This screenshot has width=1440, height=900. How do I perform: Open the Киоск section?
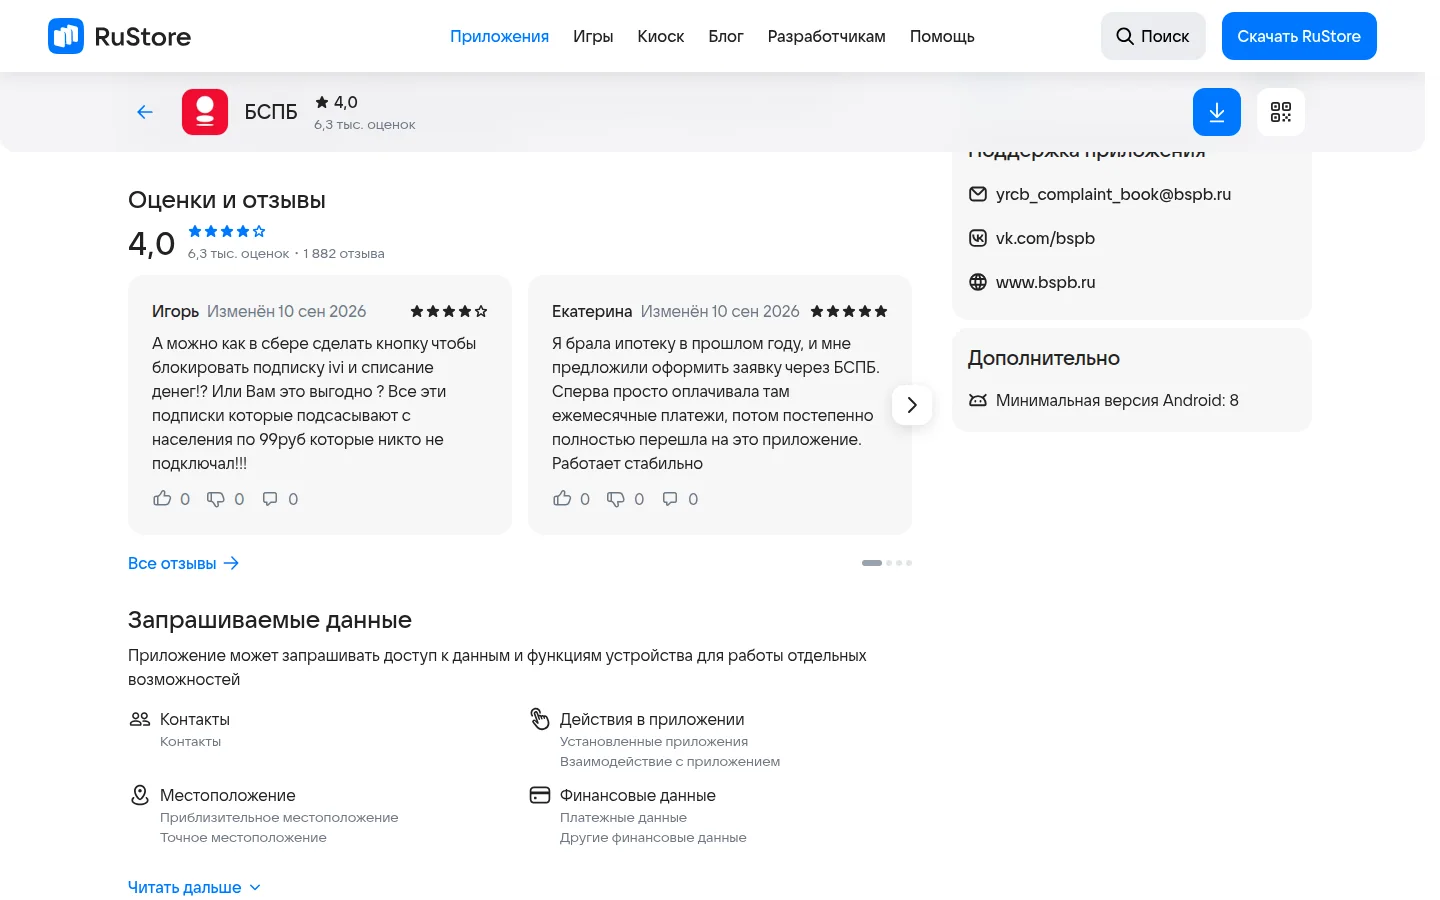click(661, 36)
